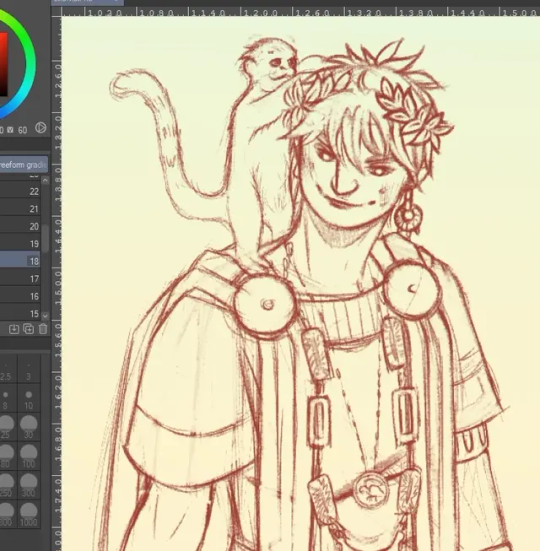Click the circled play-arrow icon beside 60

[x=41, y=128]
